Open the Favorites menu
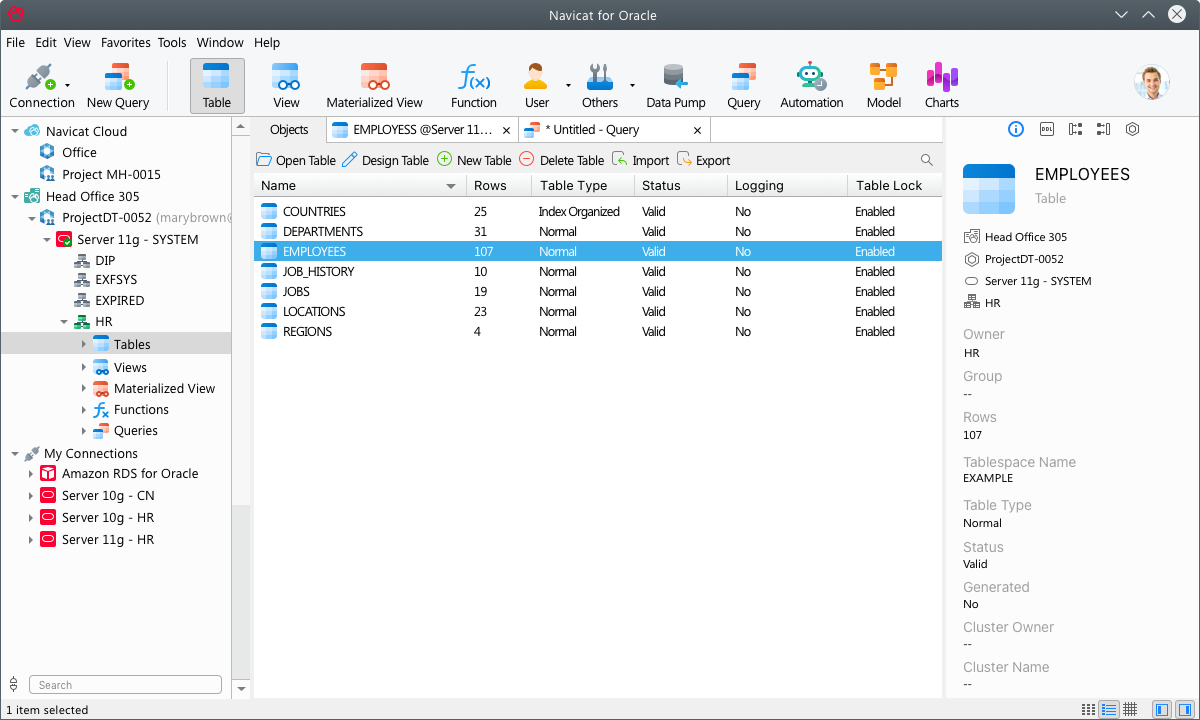This screenshot has height=720, width=1200. coord(125,43)
